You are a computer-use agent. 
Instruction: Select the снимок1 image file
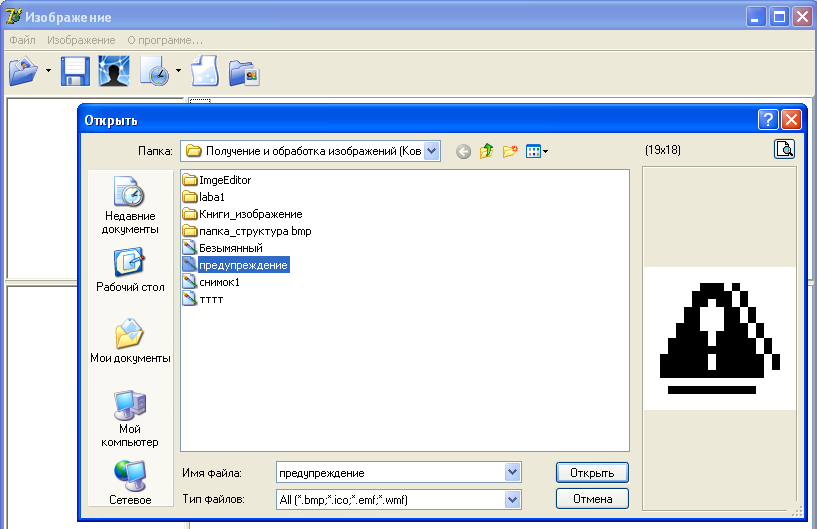click(211, 282)
